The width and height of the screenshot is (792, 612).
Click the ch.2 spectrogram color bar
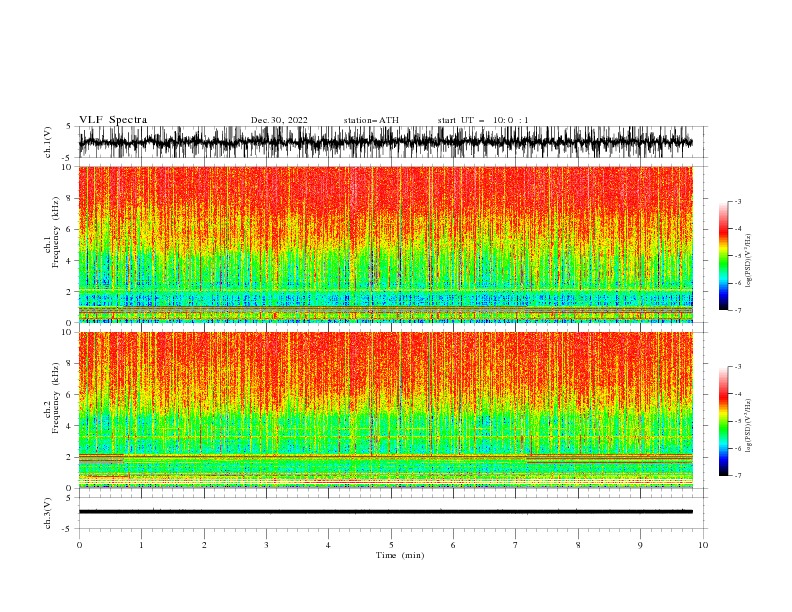point(723,421)
